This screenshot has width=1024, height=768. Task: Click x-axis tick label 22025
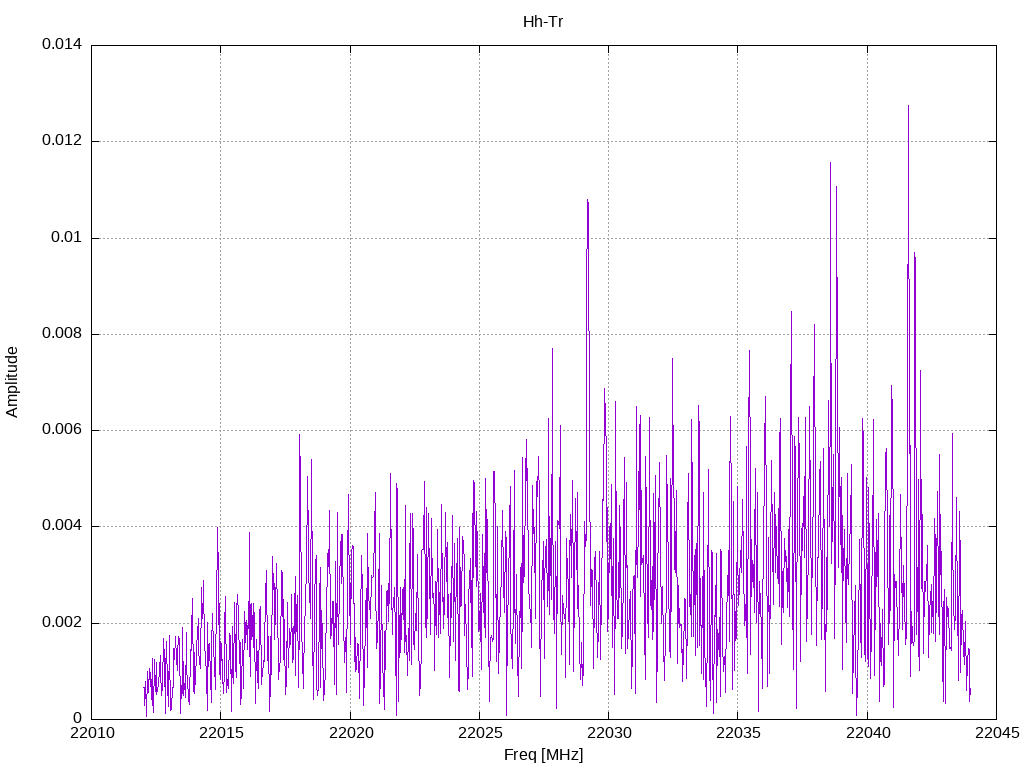[480, 733]
